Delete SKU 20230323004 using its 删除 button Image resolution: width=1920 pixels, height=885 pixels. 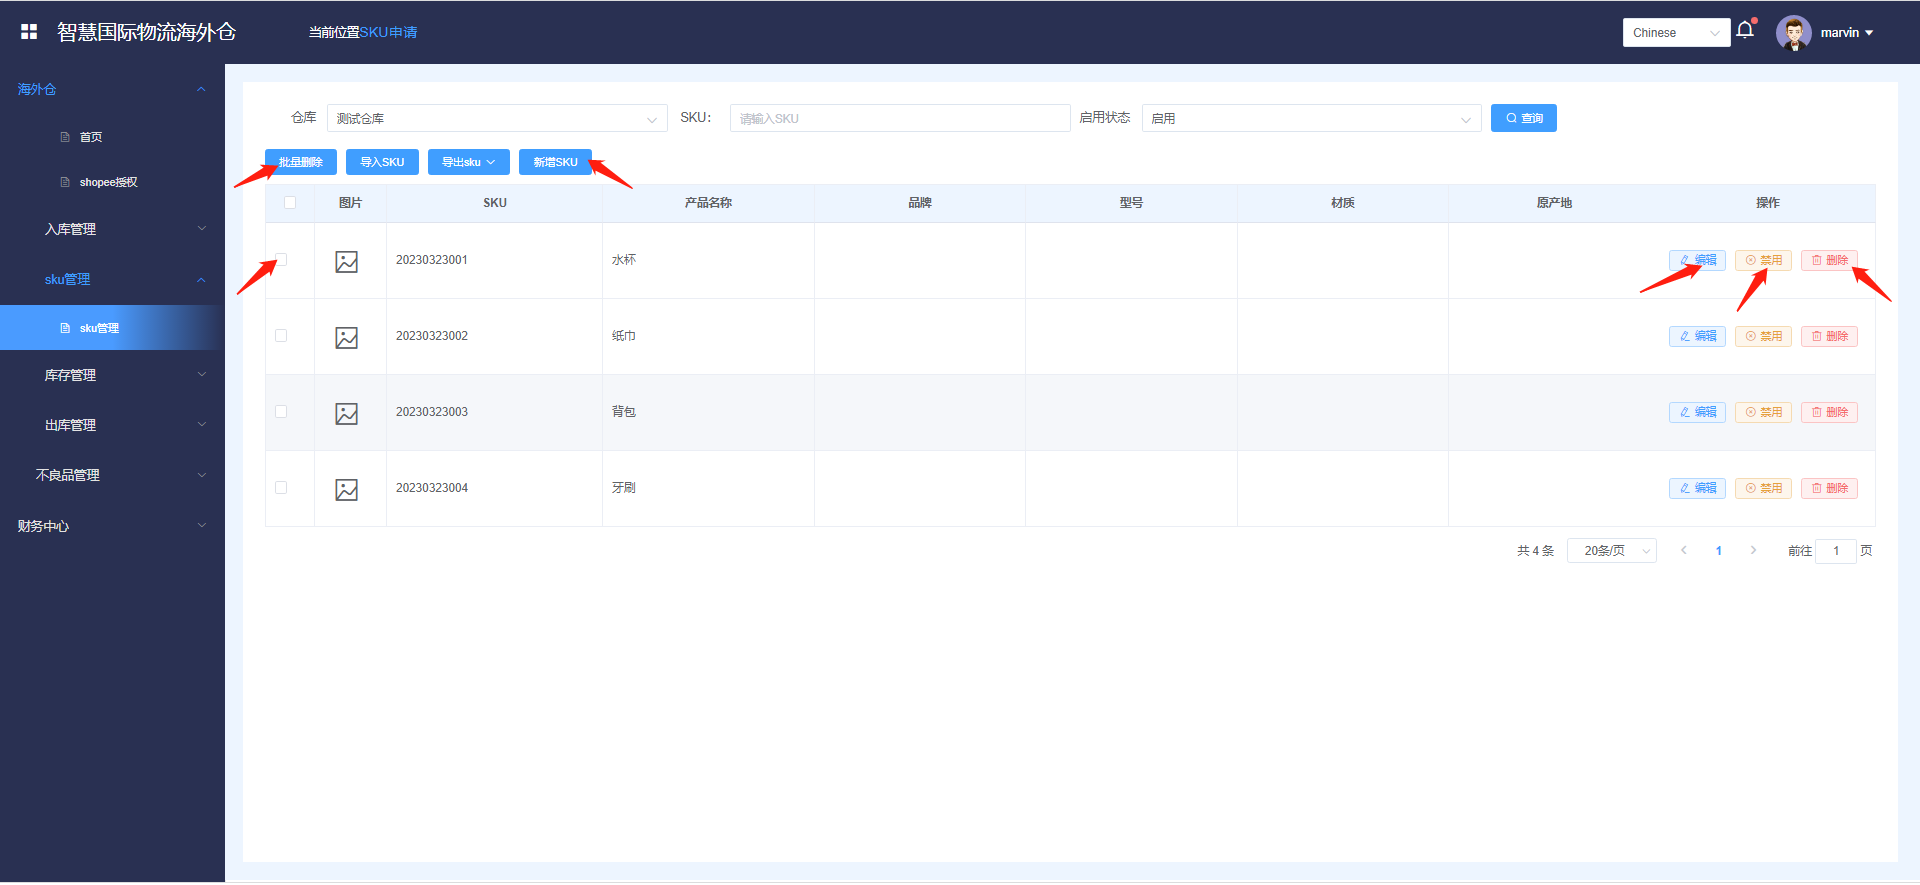click(1829, 488)
